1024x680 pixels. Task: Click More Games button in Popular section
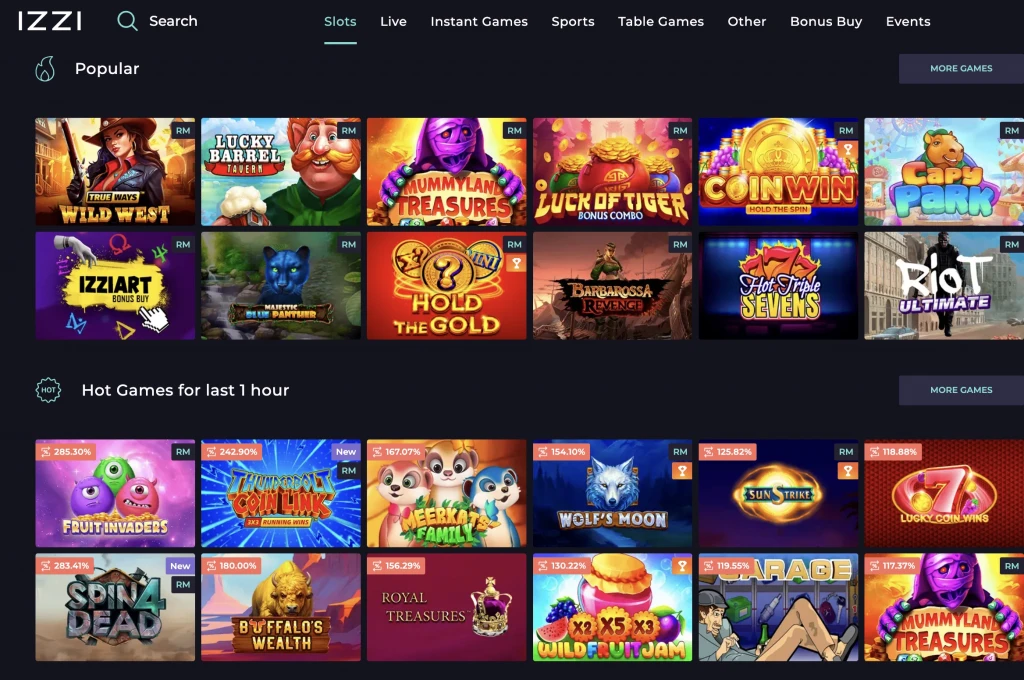(x=961, y=69)
